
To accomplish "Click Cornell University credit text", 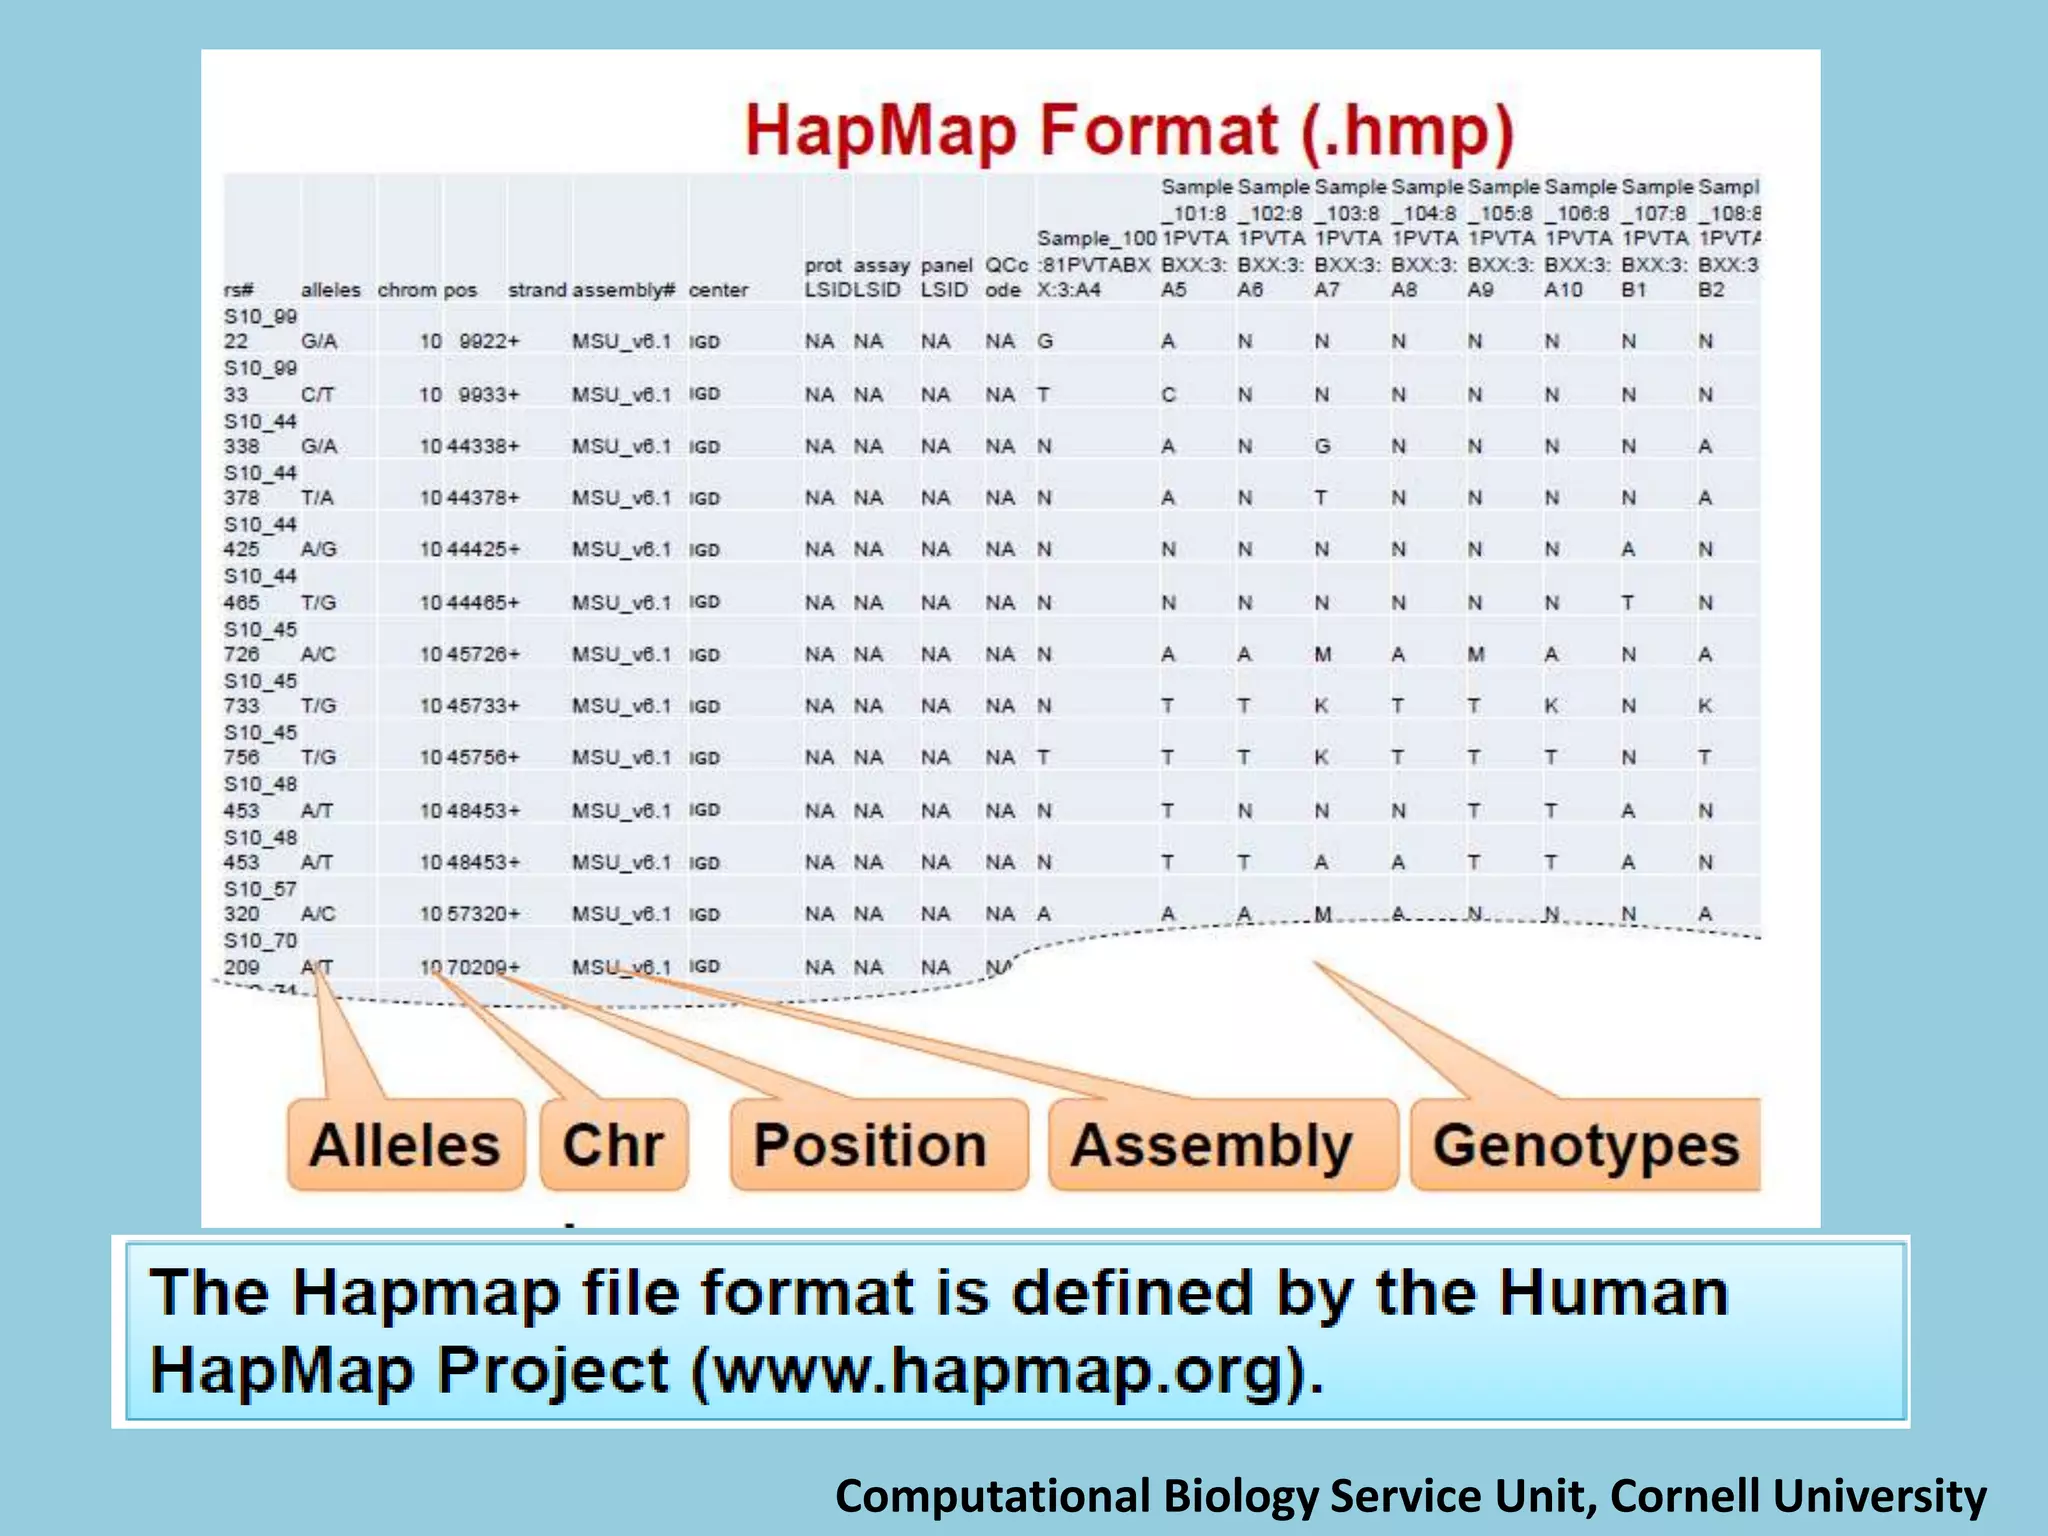I will [x=1797, y=1496].
